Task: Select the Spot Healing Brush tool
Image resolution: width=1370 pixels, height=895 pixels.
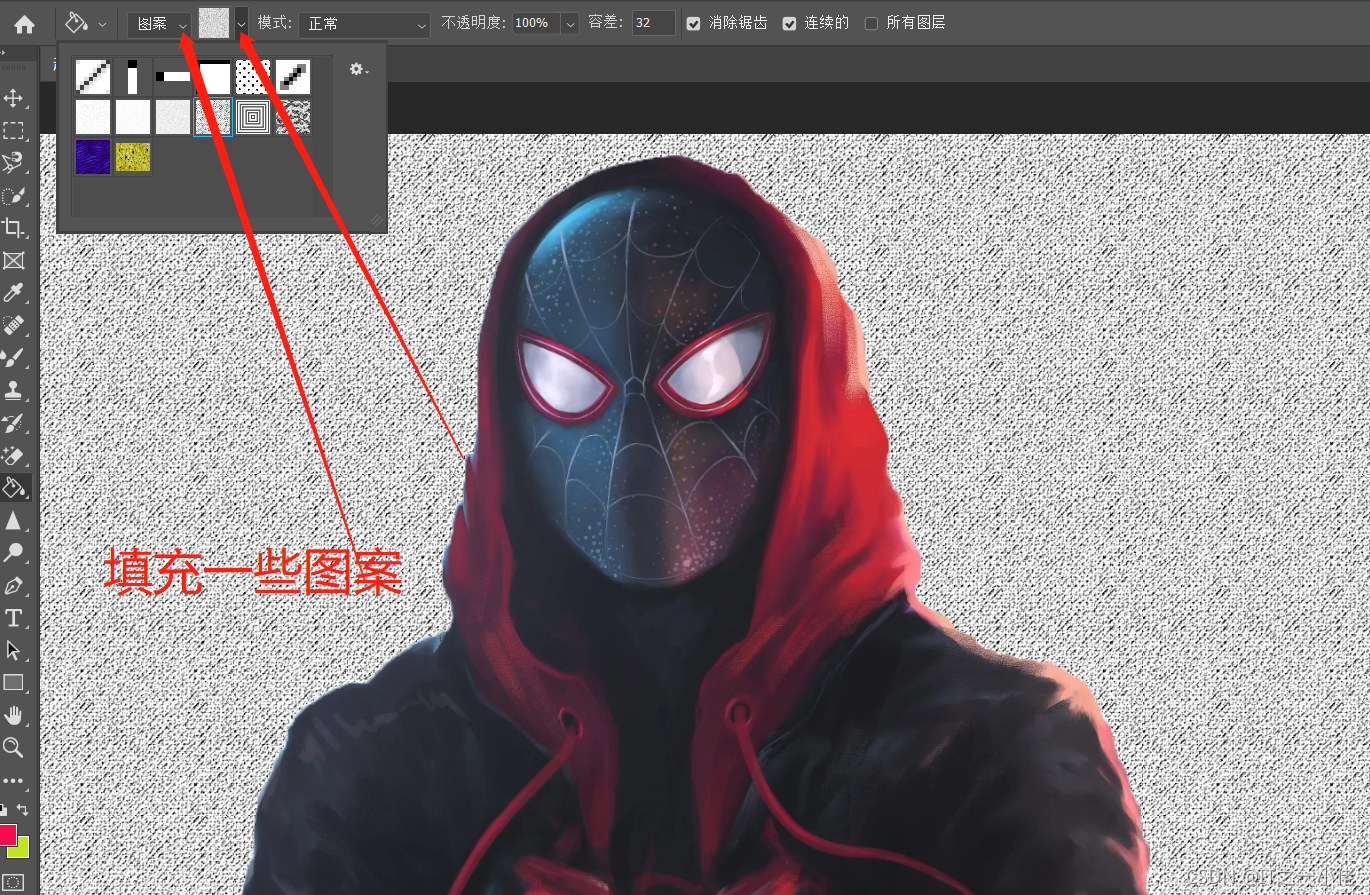Action: 13,326
